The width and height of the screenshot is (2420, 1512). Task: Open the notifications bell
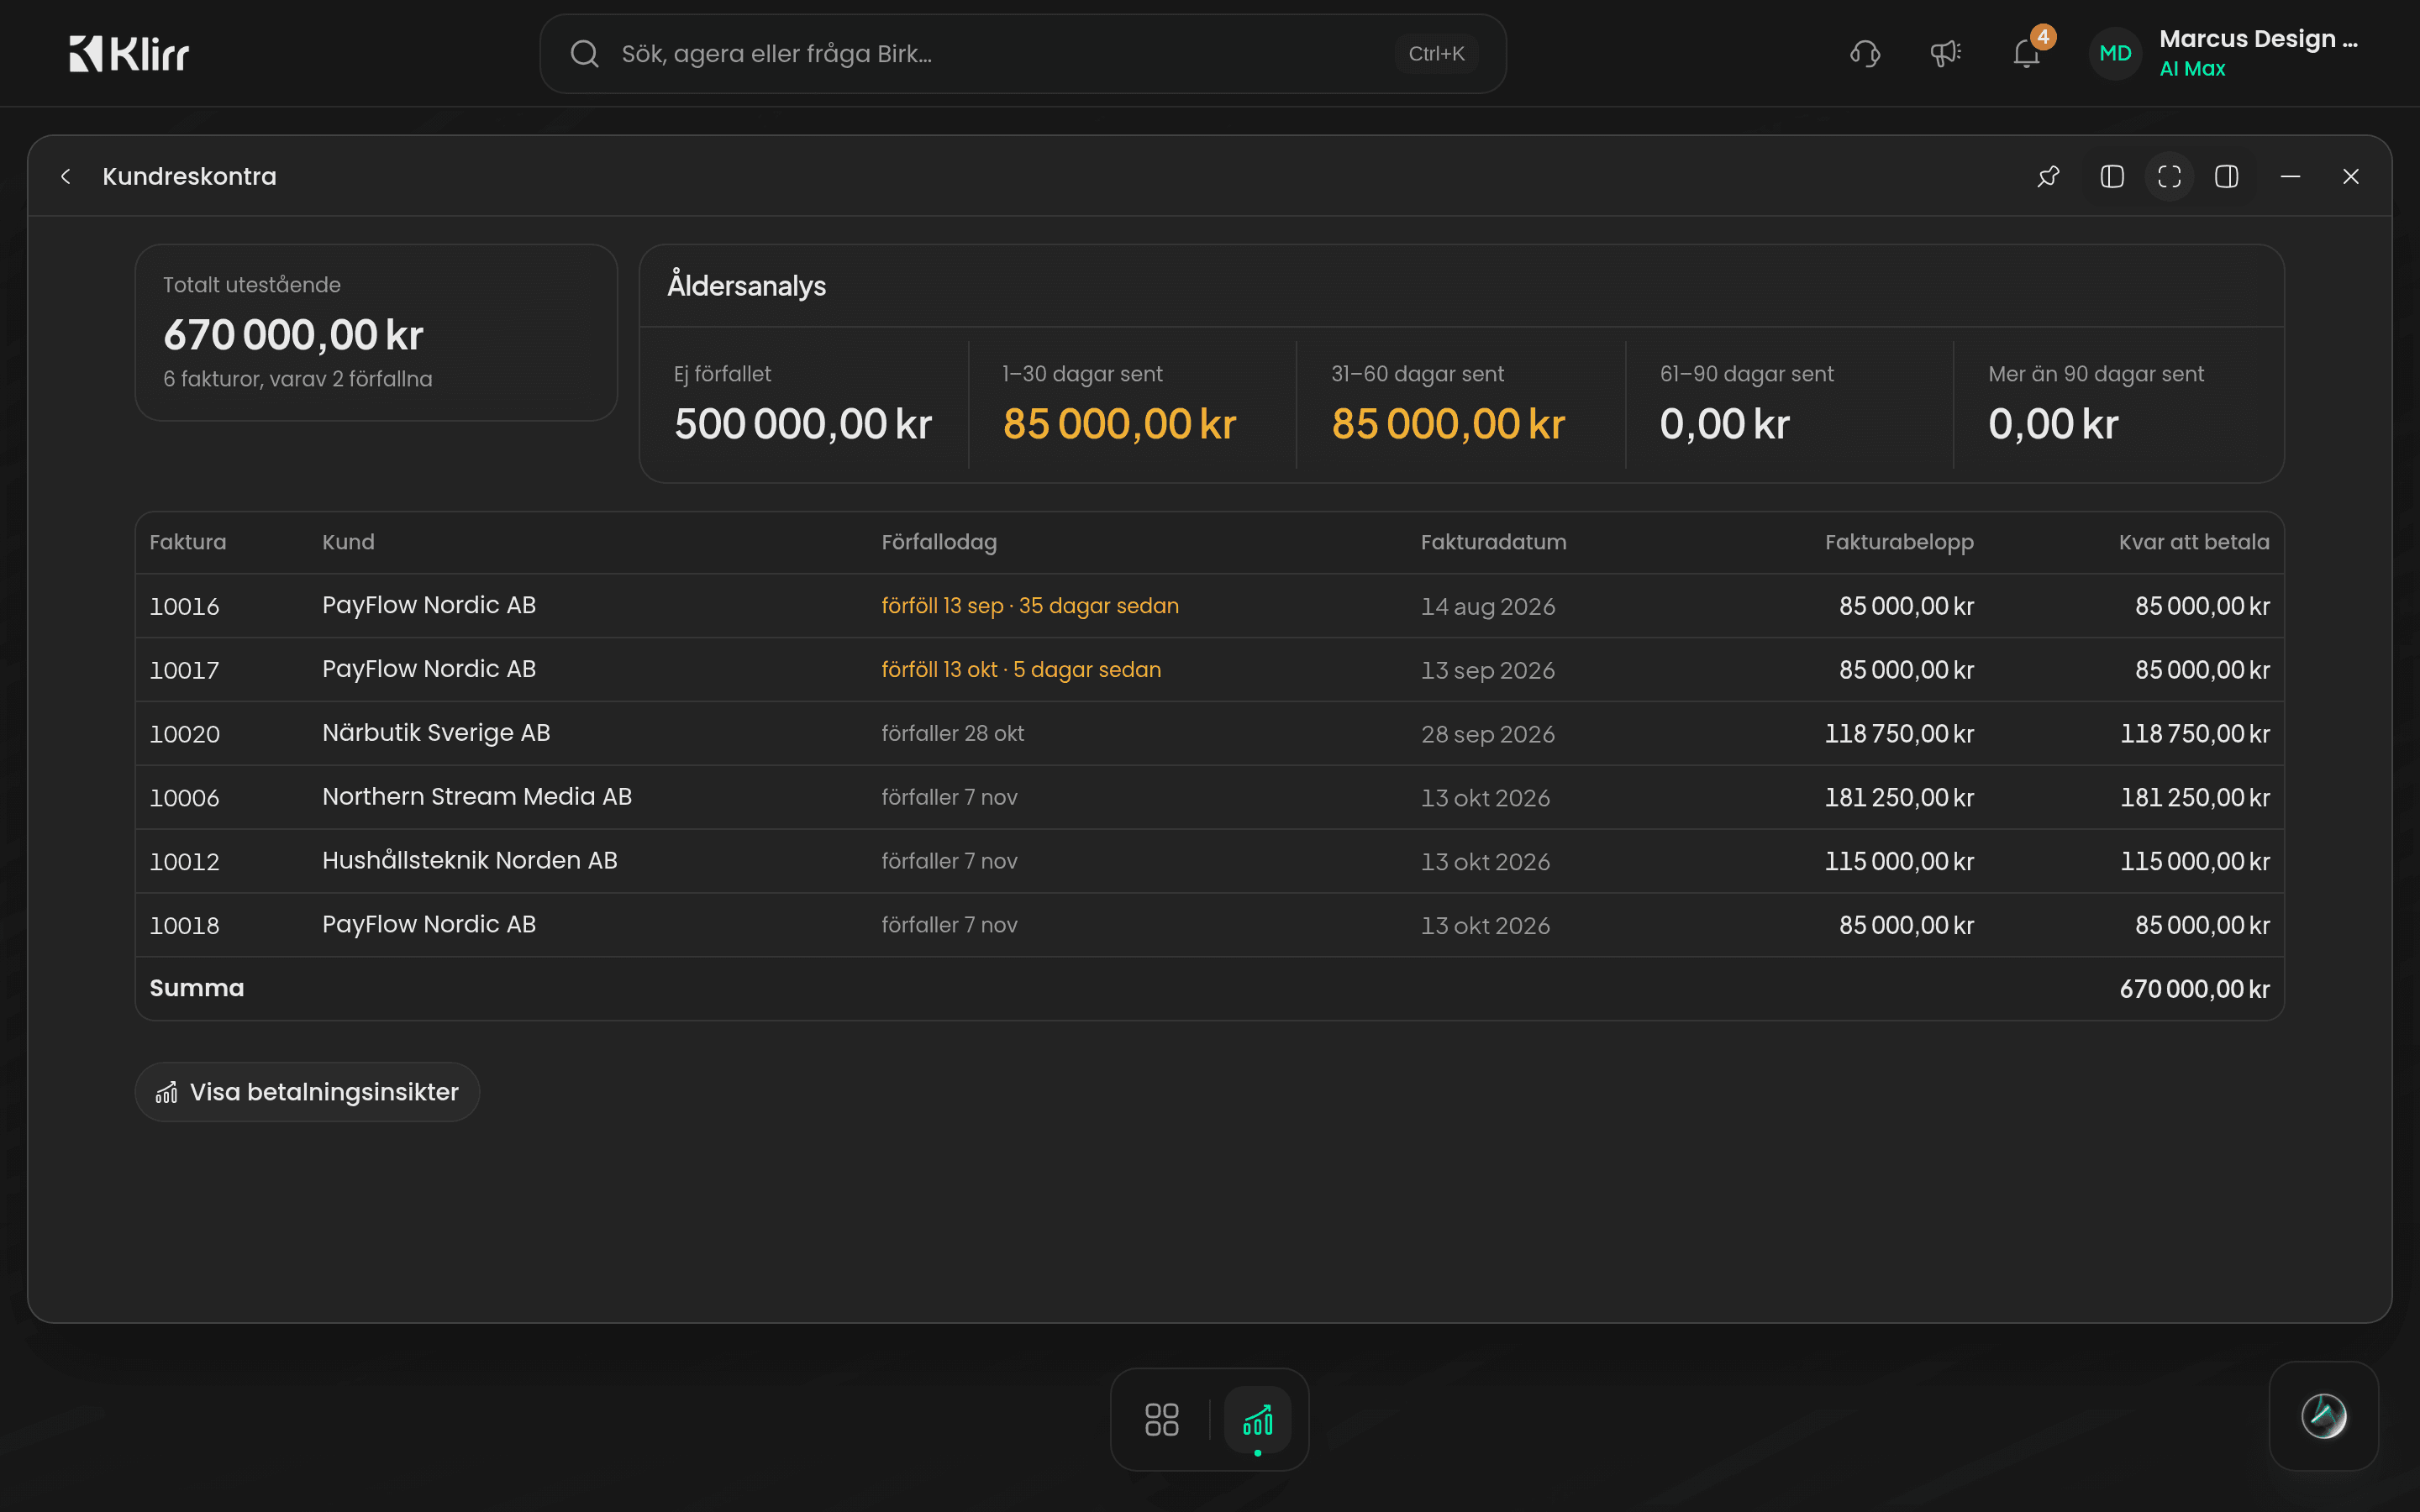2026,54
